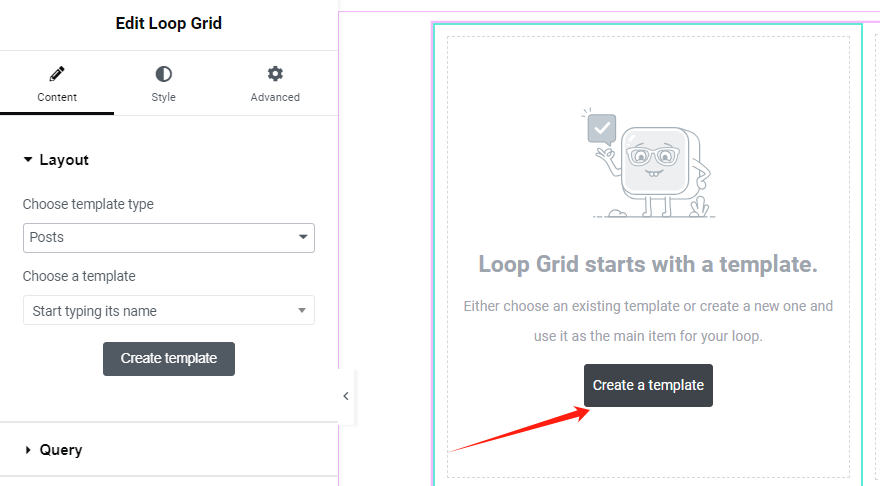Viewport: 880px width, 486px height.
Task: Click the Create a template button on the canvas
Action: pyautogui.click(x=648, y=385)
